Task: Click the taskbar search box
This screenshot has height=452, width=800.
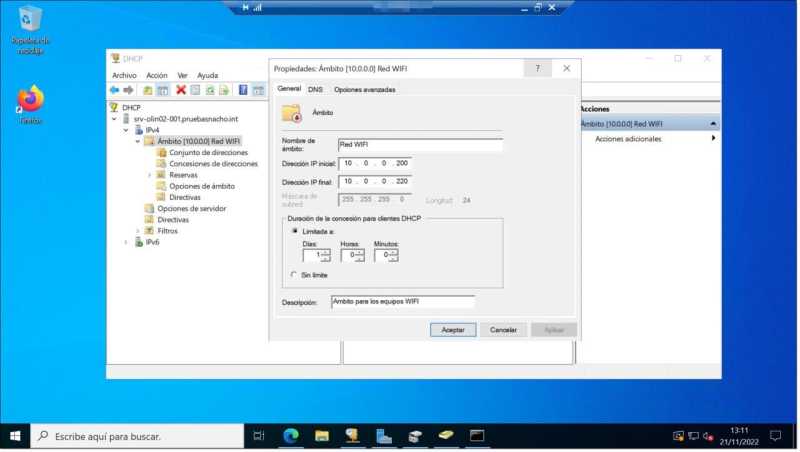Action: [138, 436]
